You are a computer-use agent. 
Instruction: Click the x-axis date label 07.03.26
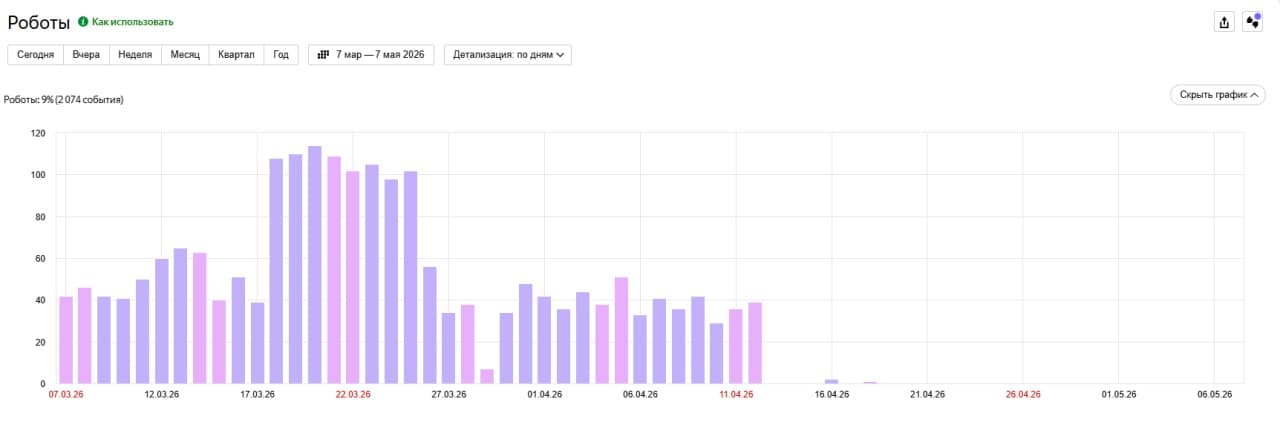point(66,395)
